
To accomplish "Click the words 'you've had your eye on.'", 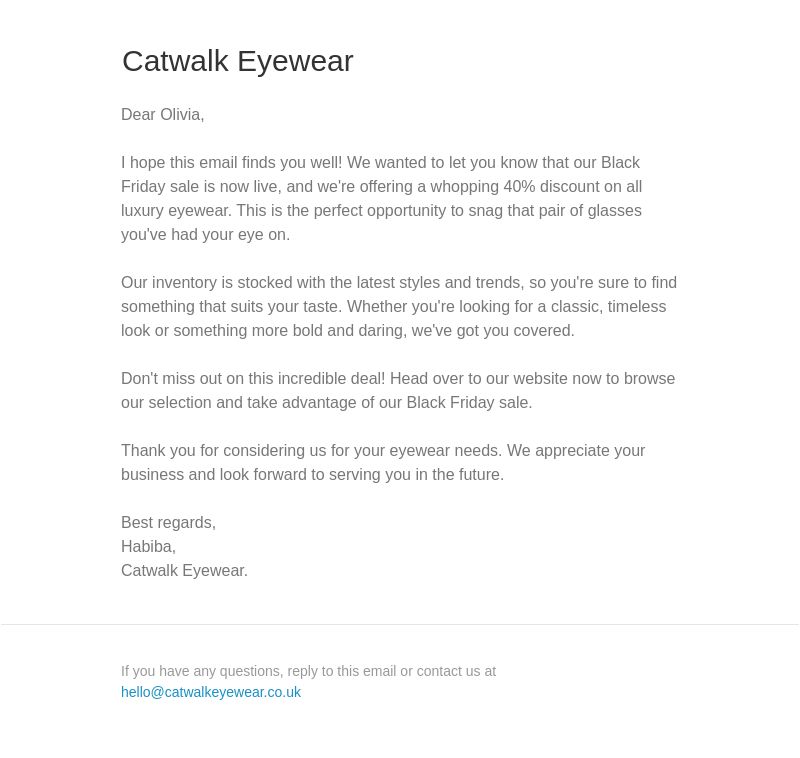I will pos(206,235).
